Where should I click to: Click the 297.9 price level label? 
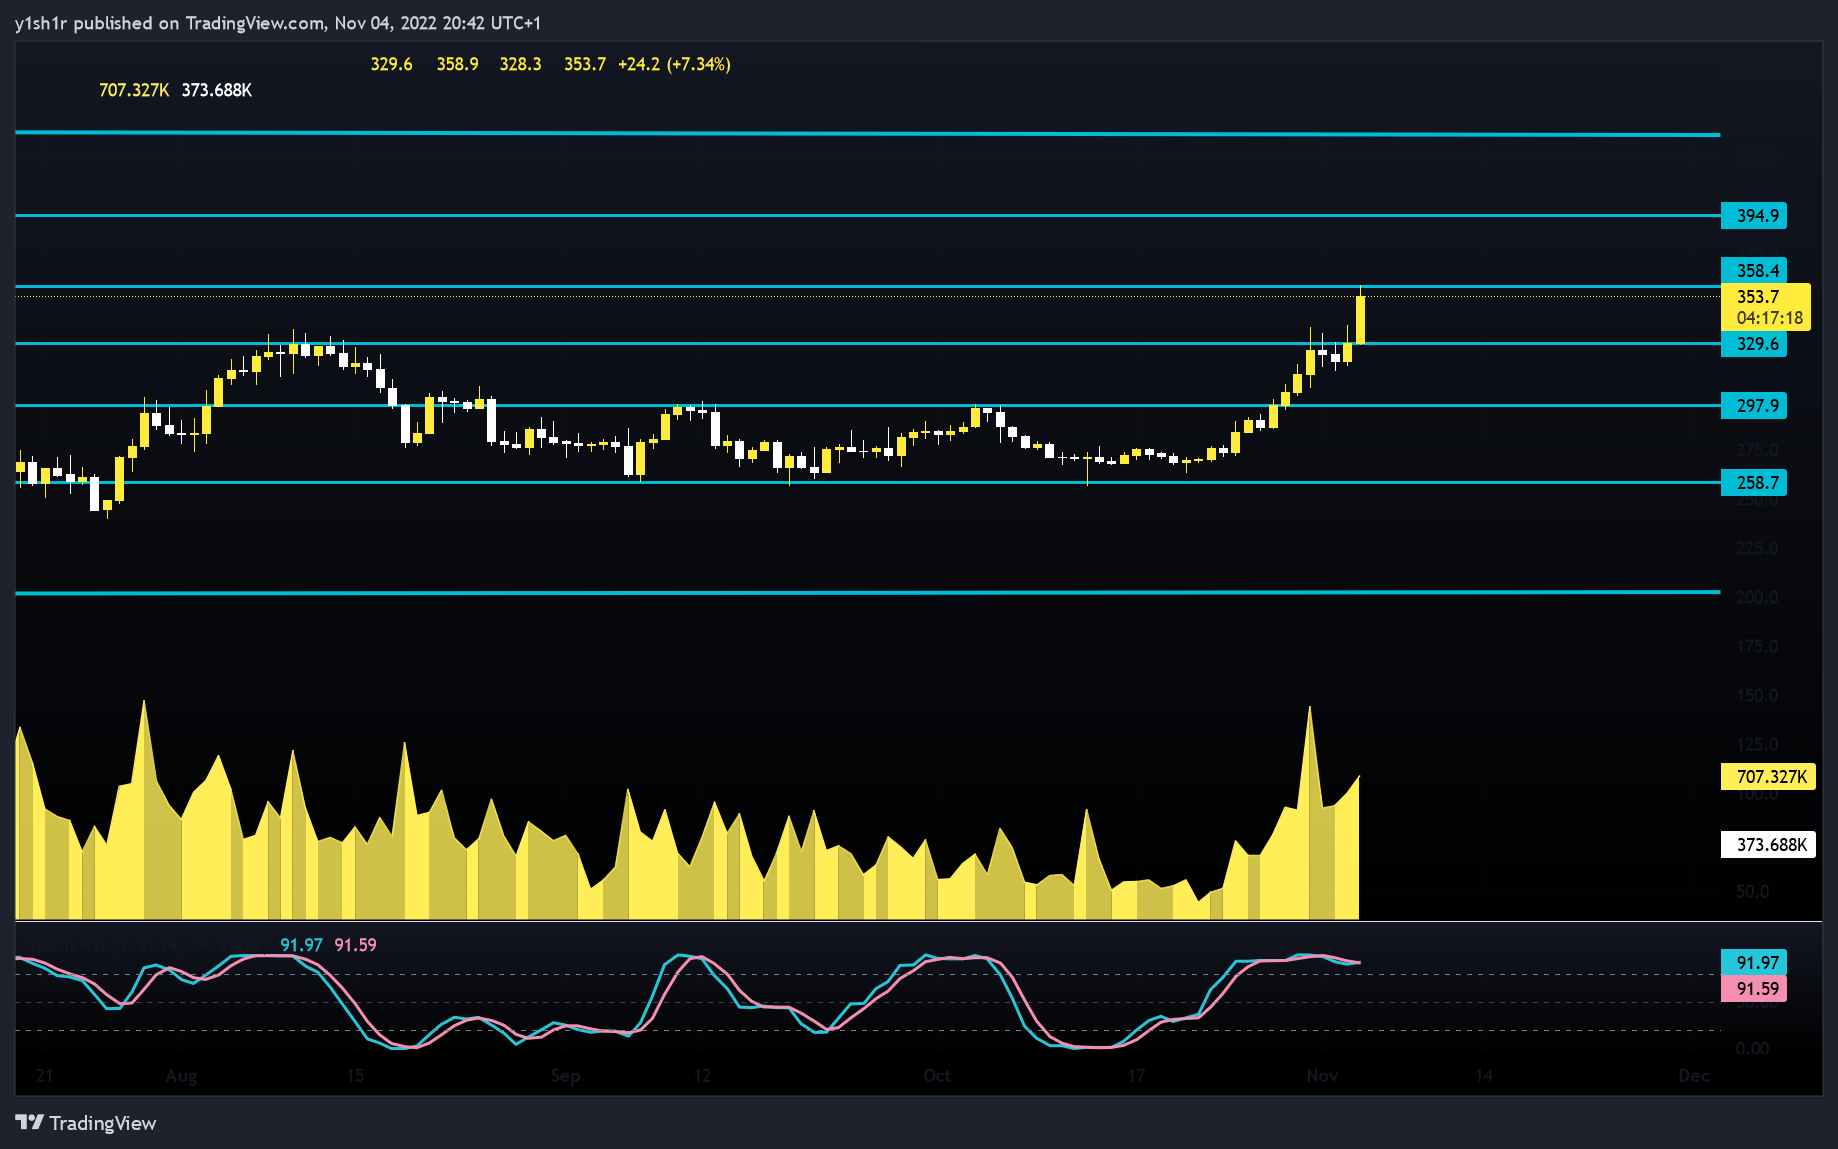1754,406
